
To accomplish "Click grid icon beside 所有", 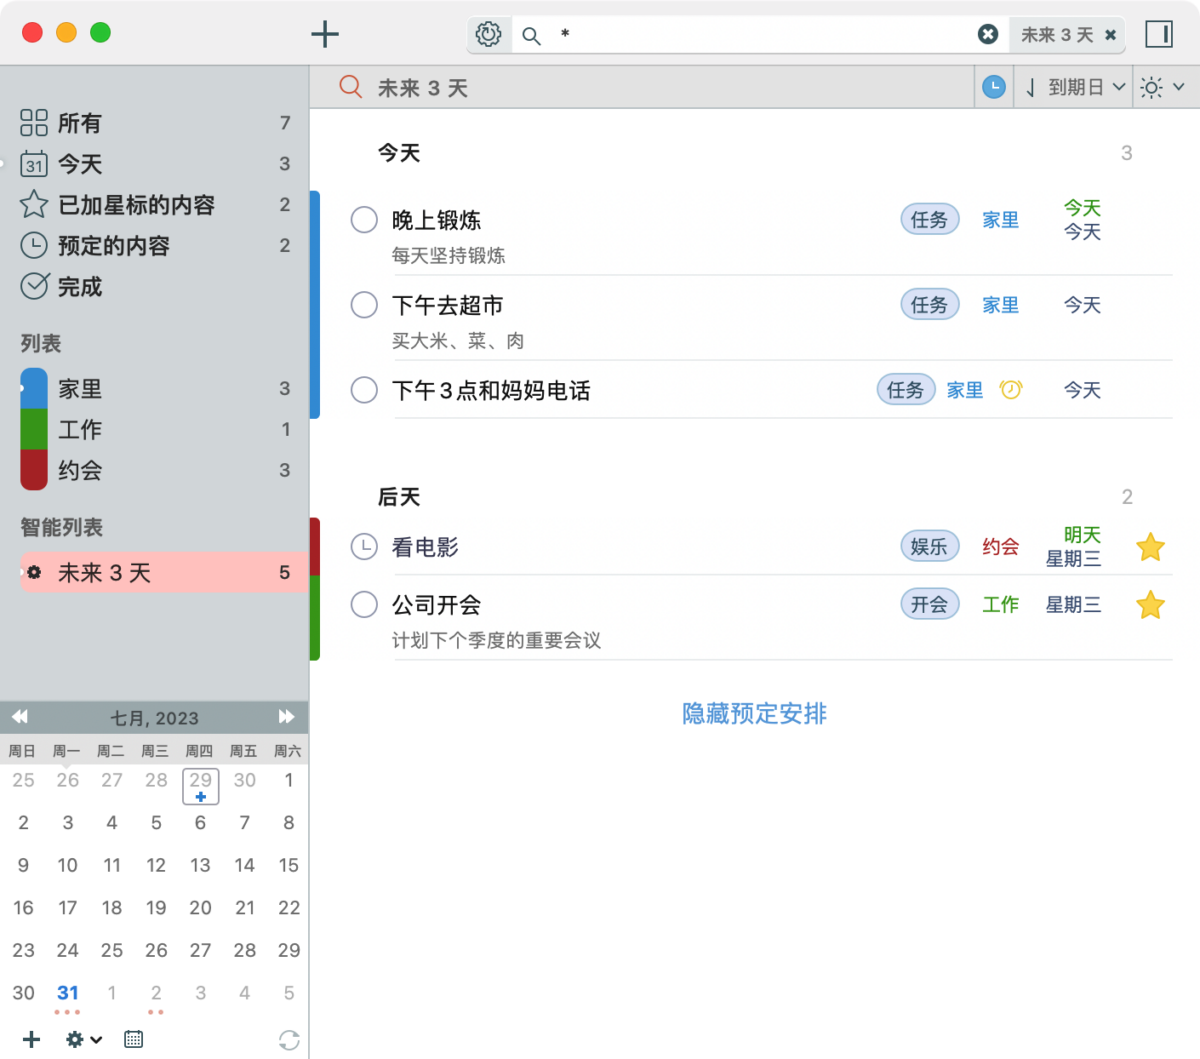I will pyautogui.click(x=34, y=123).
